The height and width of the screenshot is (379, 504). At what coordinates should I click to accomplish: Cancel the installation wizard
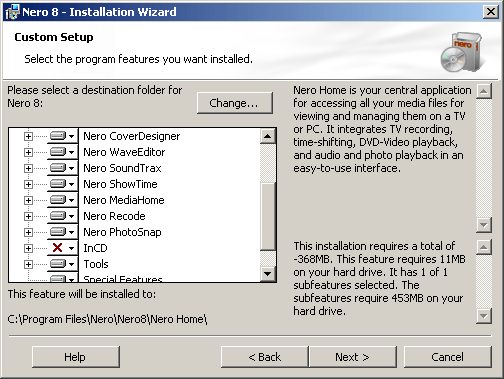coord(448,357)
